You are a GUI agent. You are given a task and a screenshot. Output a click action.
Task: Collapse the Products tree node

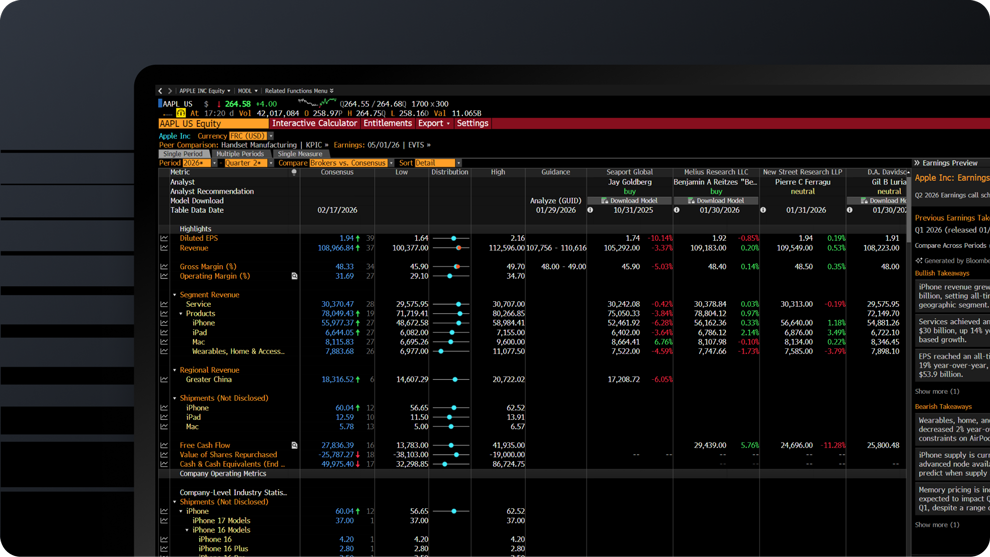click(181, 314)
